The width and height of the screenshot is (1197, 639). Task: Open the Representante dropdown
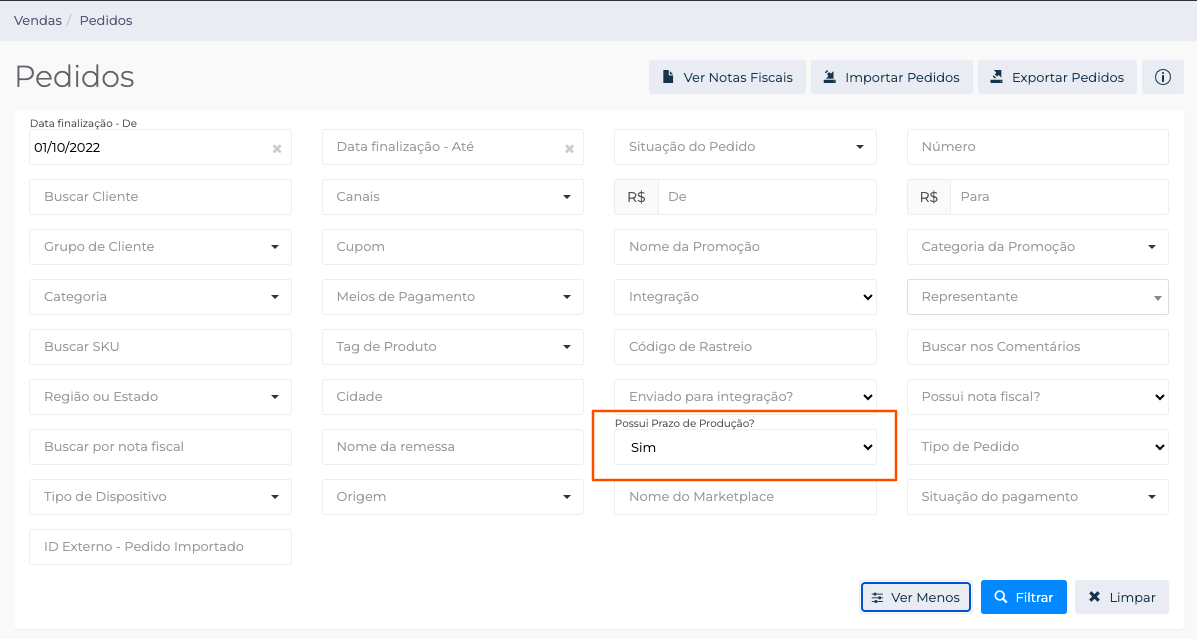point(1037,297)
